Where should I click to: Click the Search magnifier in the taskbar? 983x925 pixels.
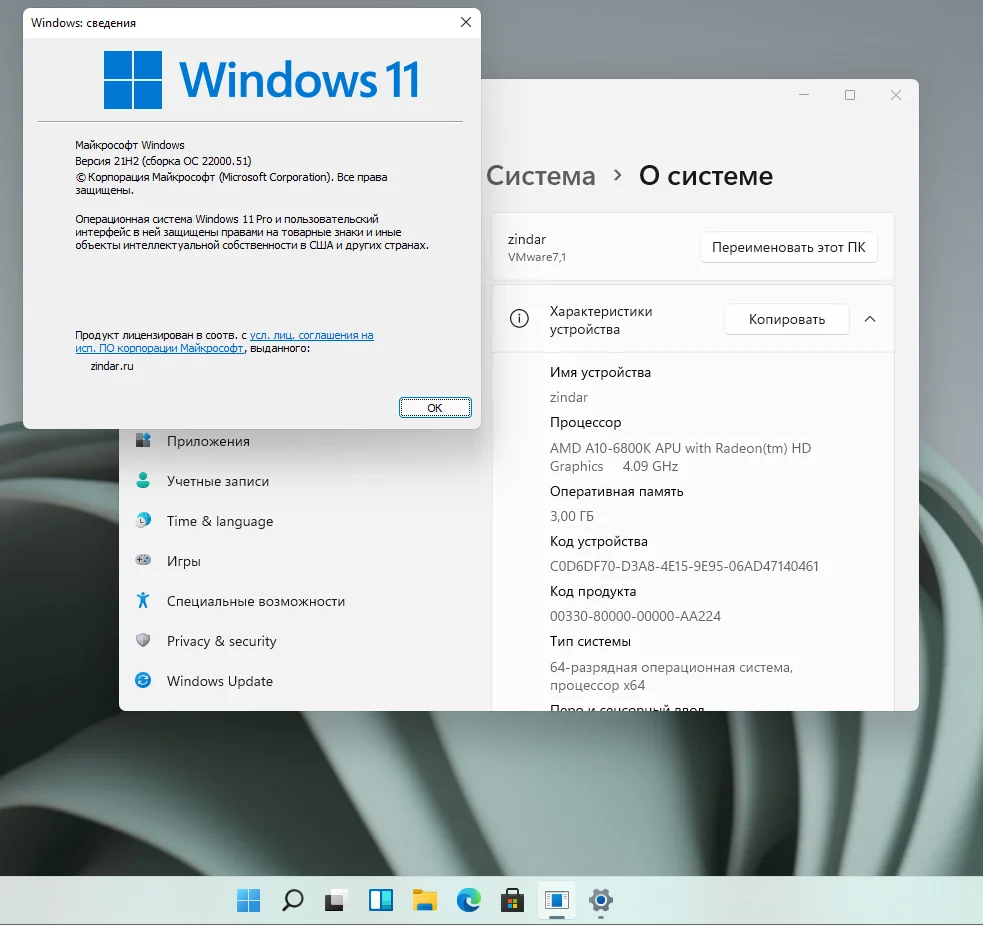pyautogui.click(x=292, y=901)
